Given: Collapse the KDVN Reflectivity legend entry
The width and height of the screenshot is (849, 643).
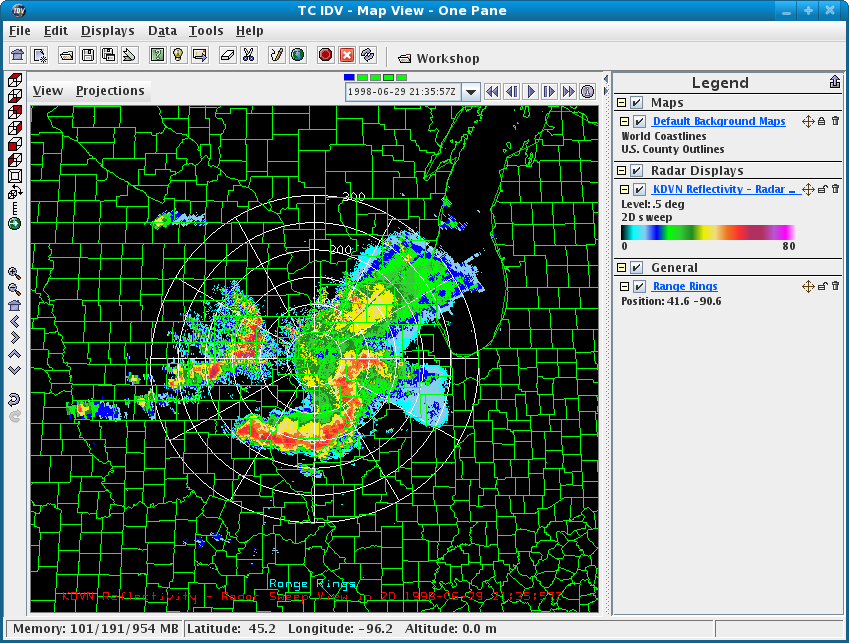Looking at the screenshot, I should click(625, 189).
